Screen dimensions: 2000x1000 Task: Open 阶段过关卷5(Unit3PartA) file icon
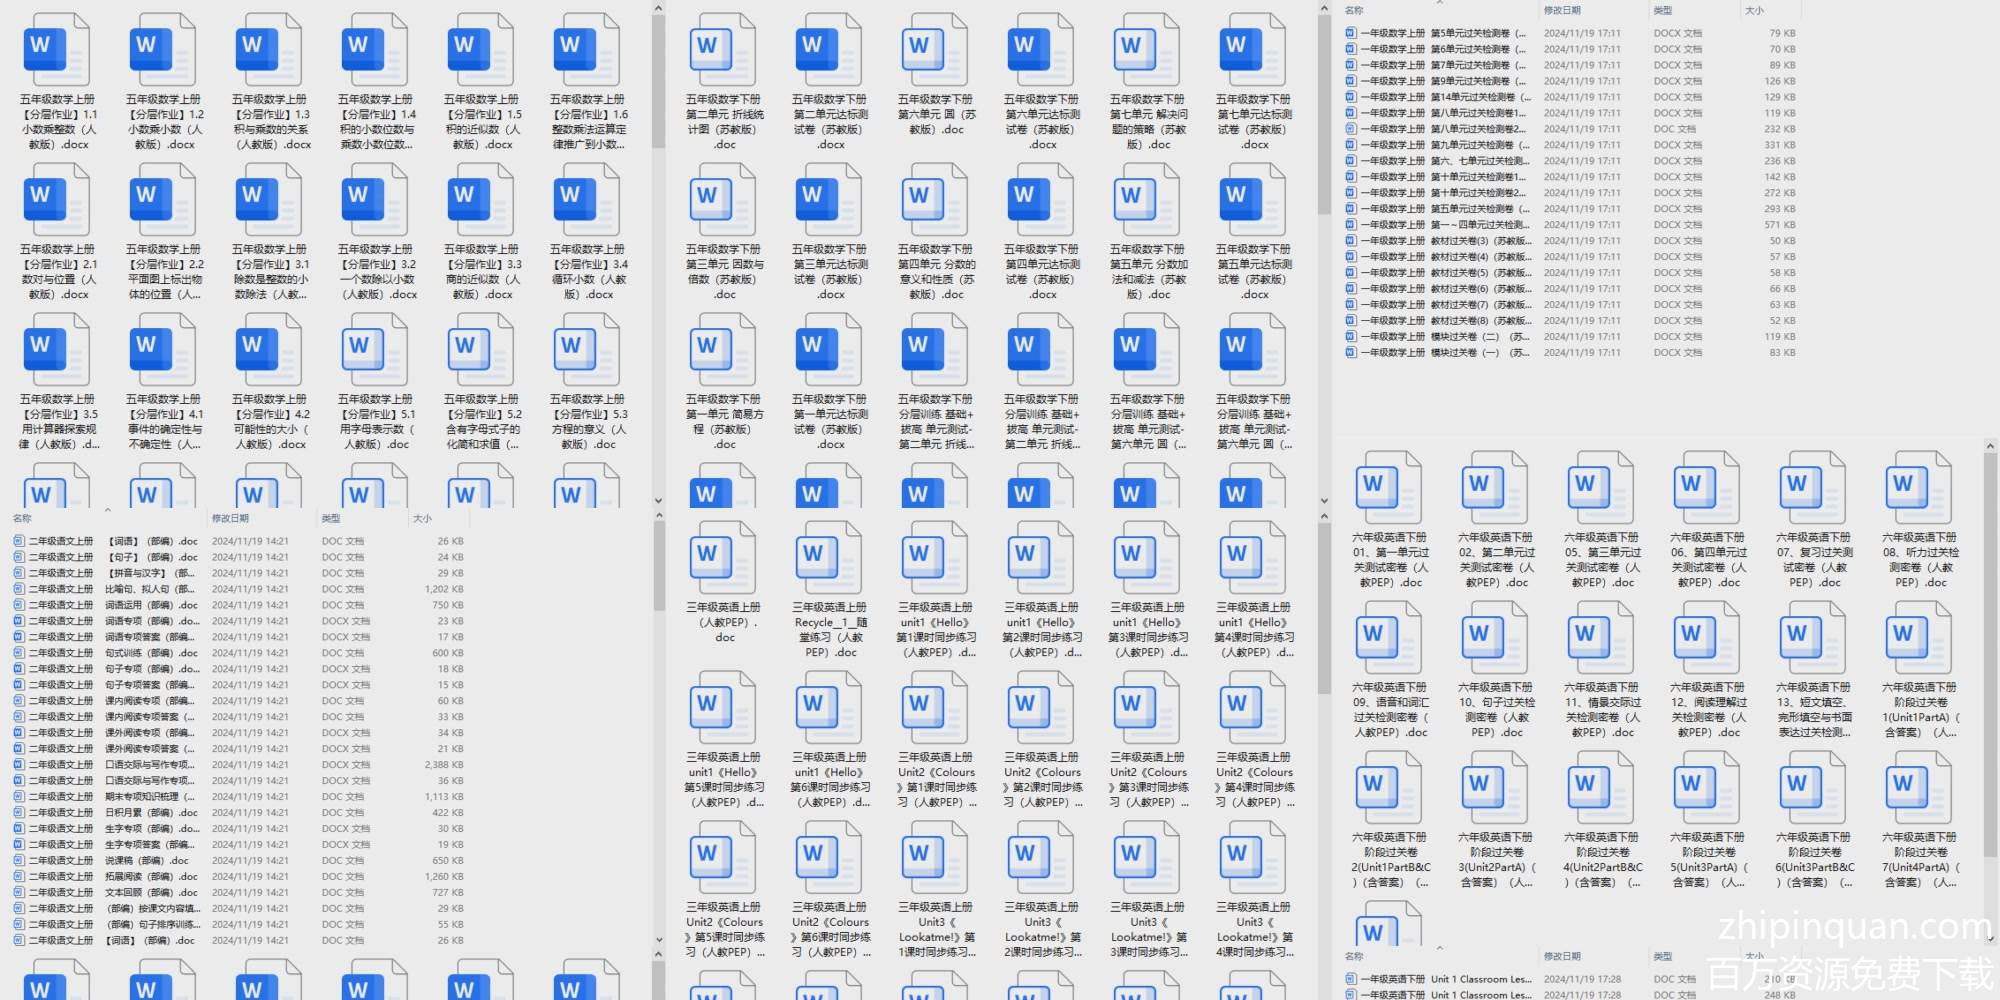[1707, 788]
